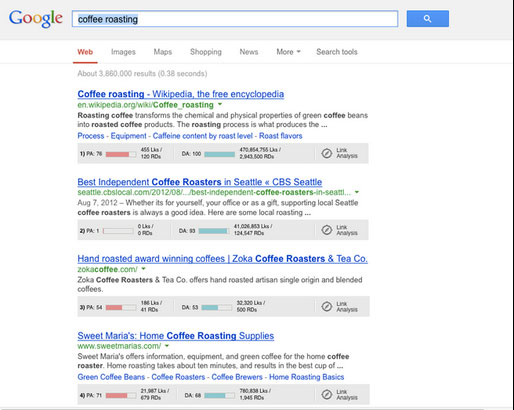
Task: Click the PA: 1 empty bar for CBS Seattle
Action: 118,231
